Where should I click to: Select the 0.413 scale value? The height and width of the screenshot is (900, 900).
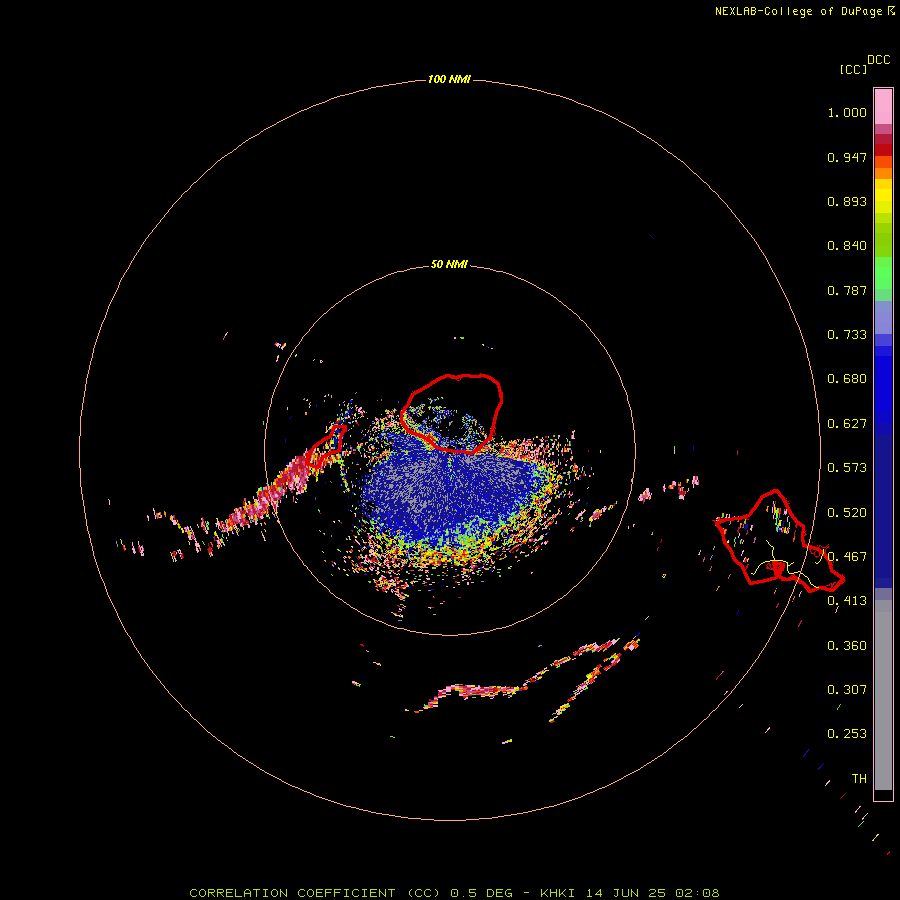click(x=847, y=601)
